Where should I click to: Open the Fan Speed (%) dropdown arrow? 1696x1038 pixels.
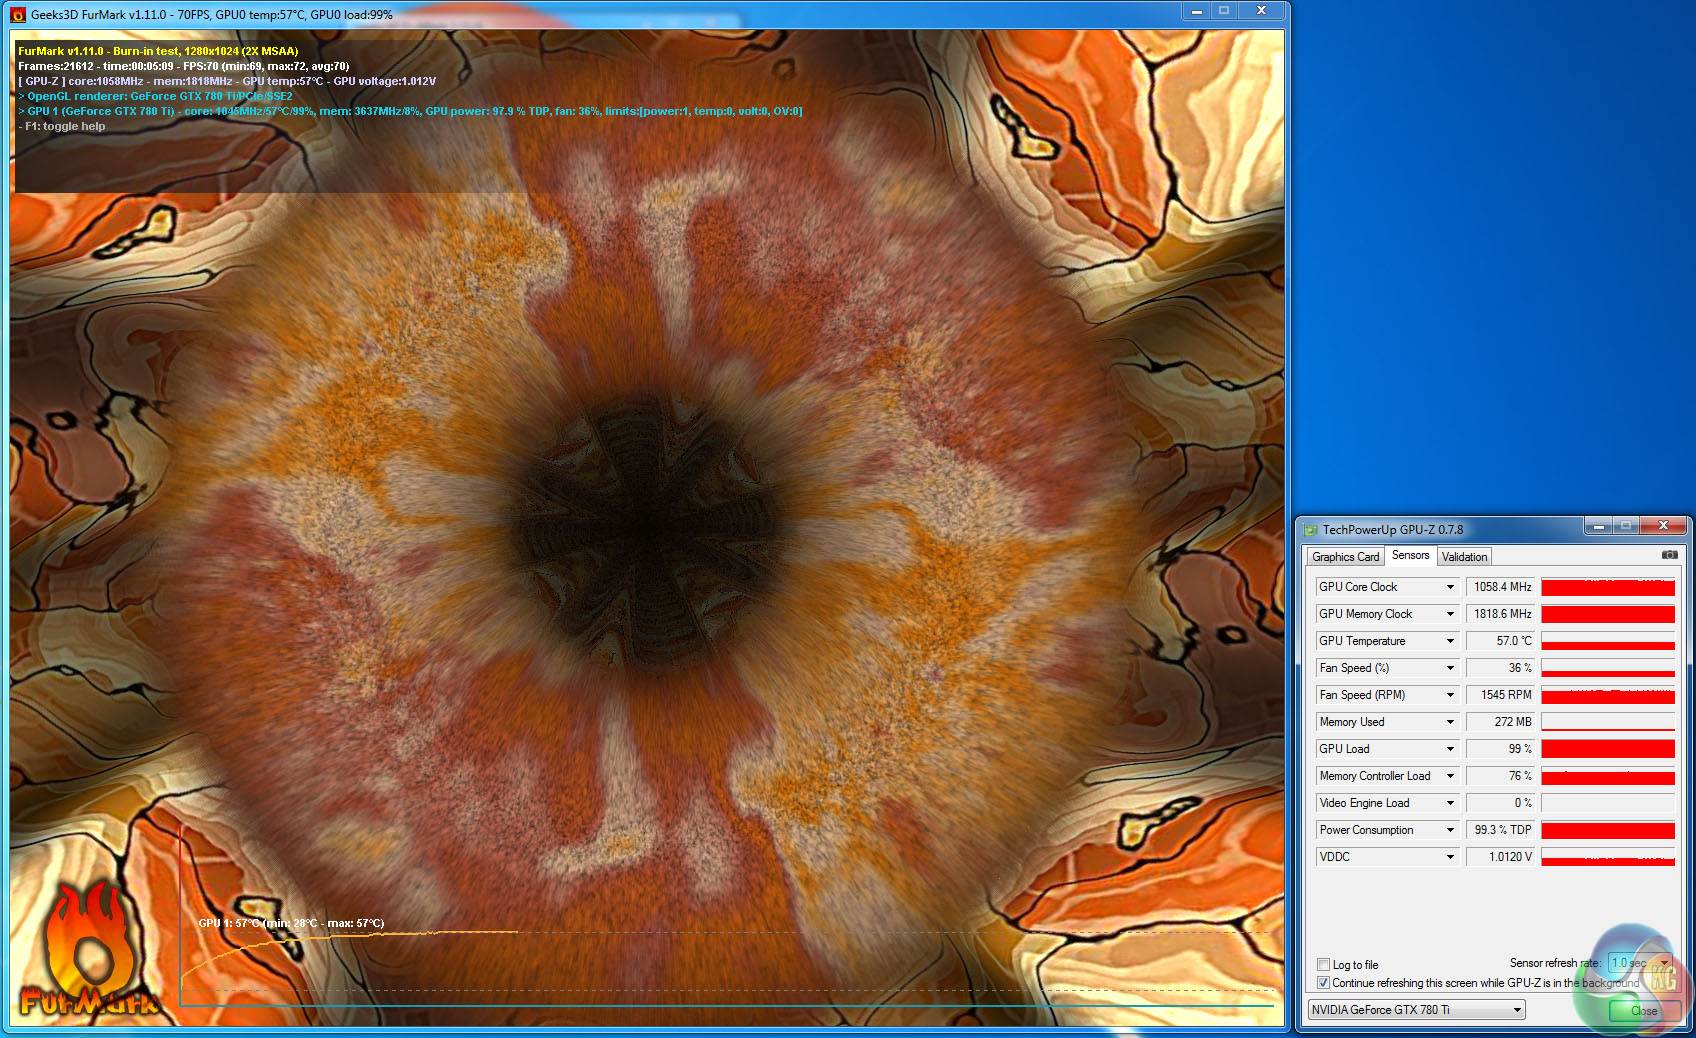click(x=1450, y=668)
